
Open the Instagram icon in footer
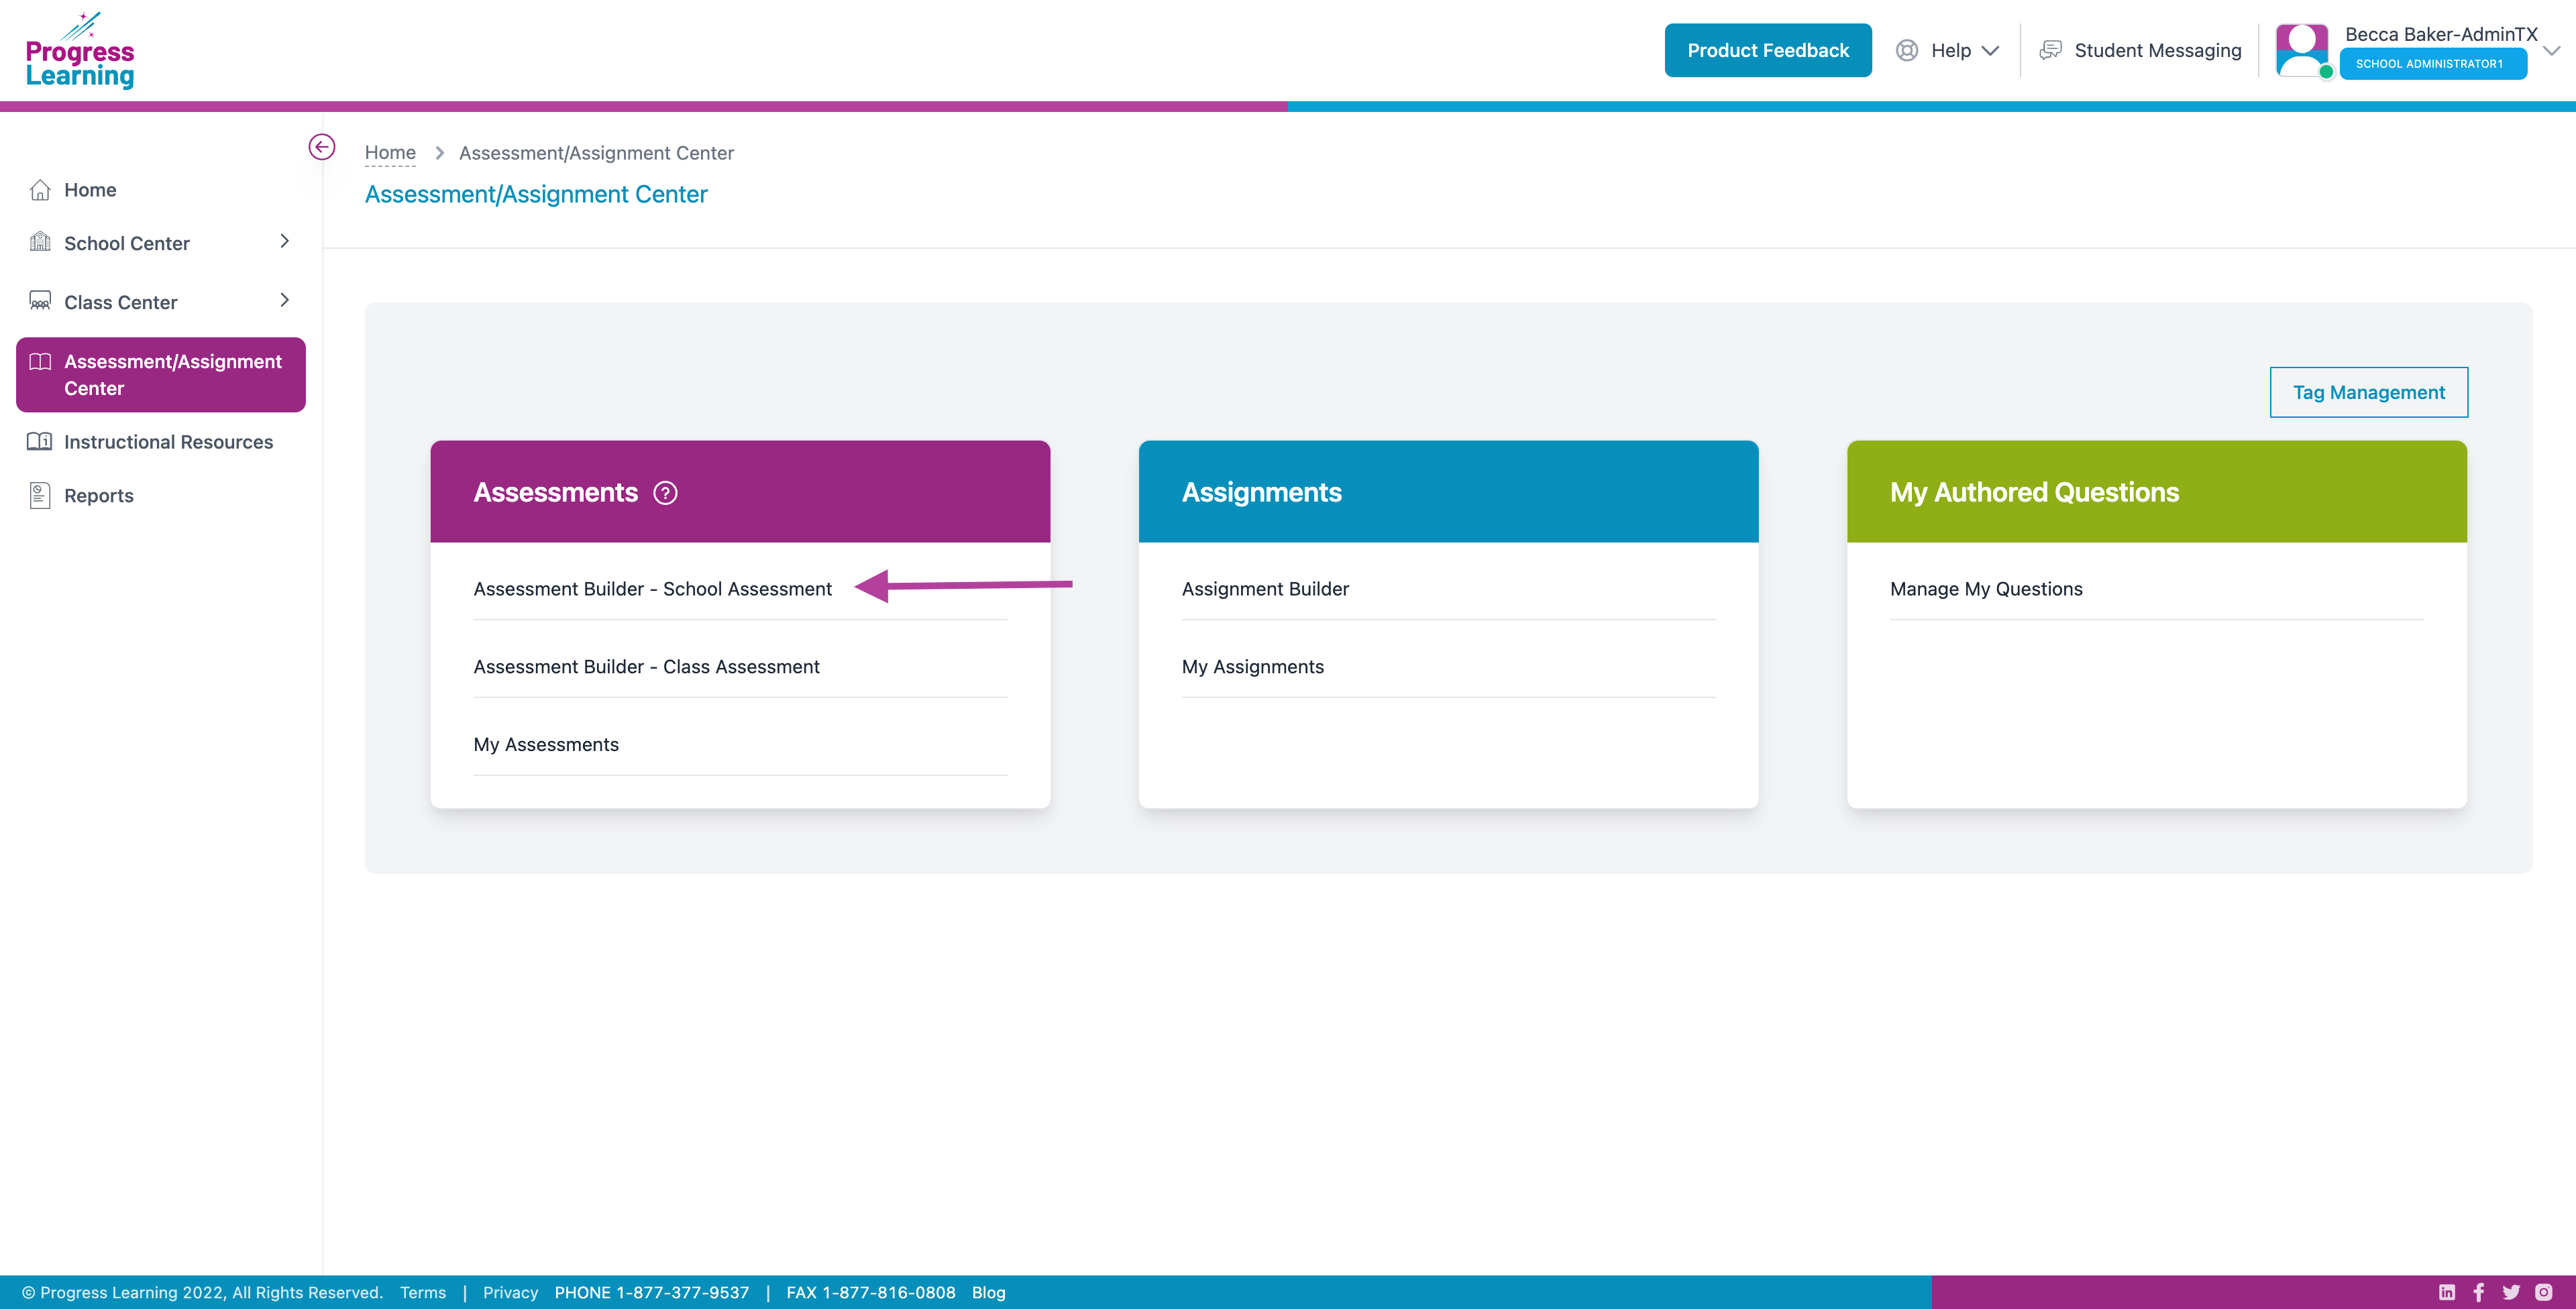(x=2544, y=1292)
